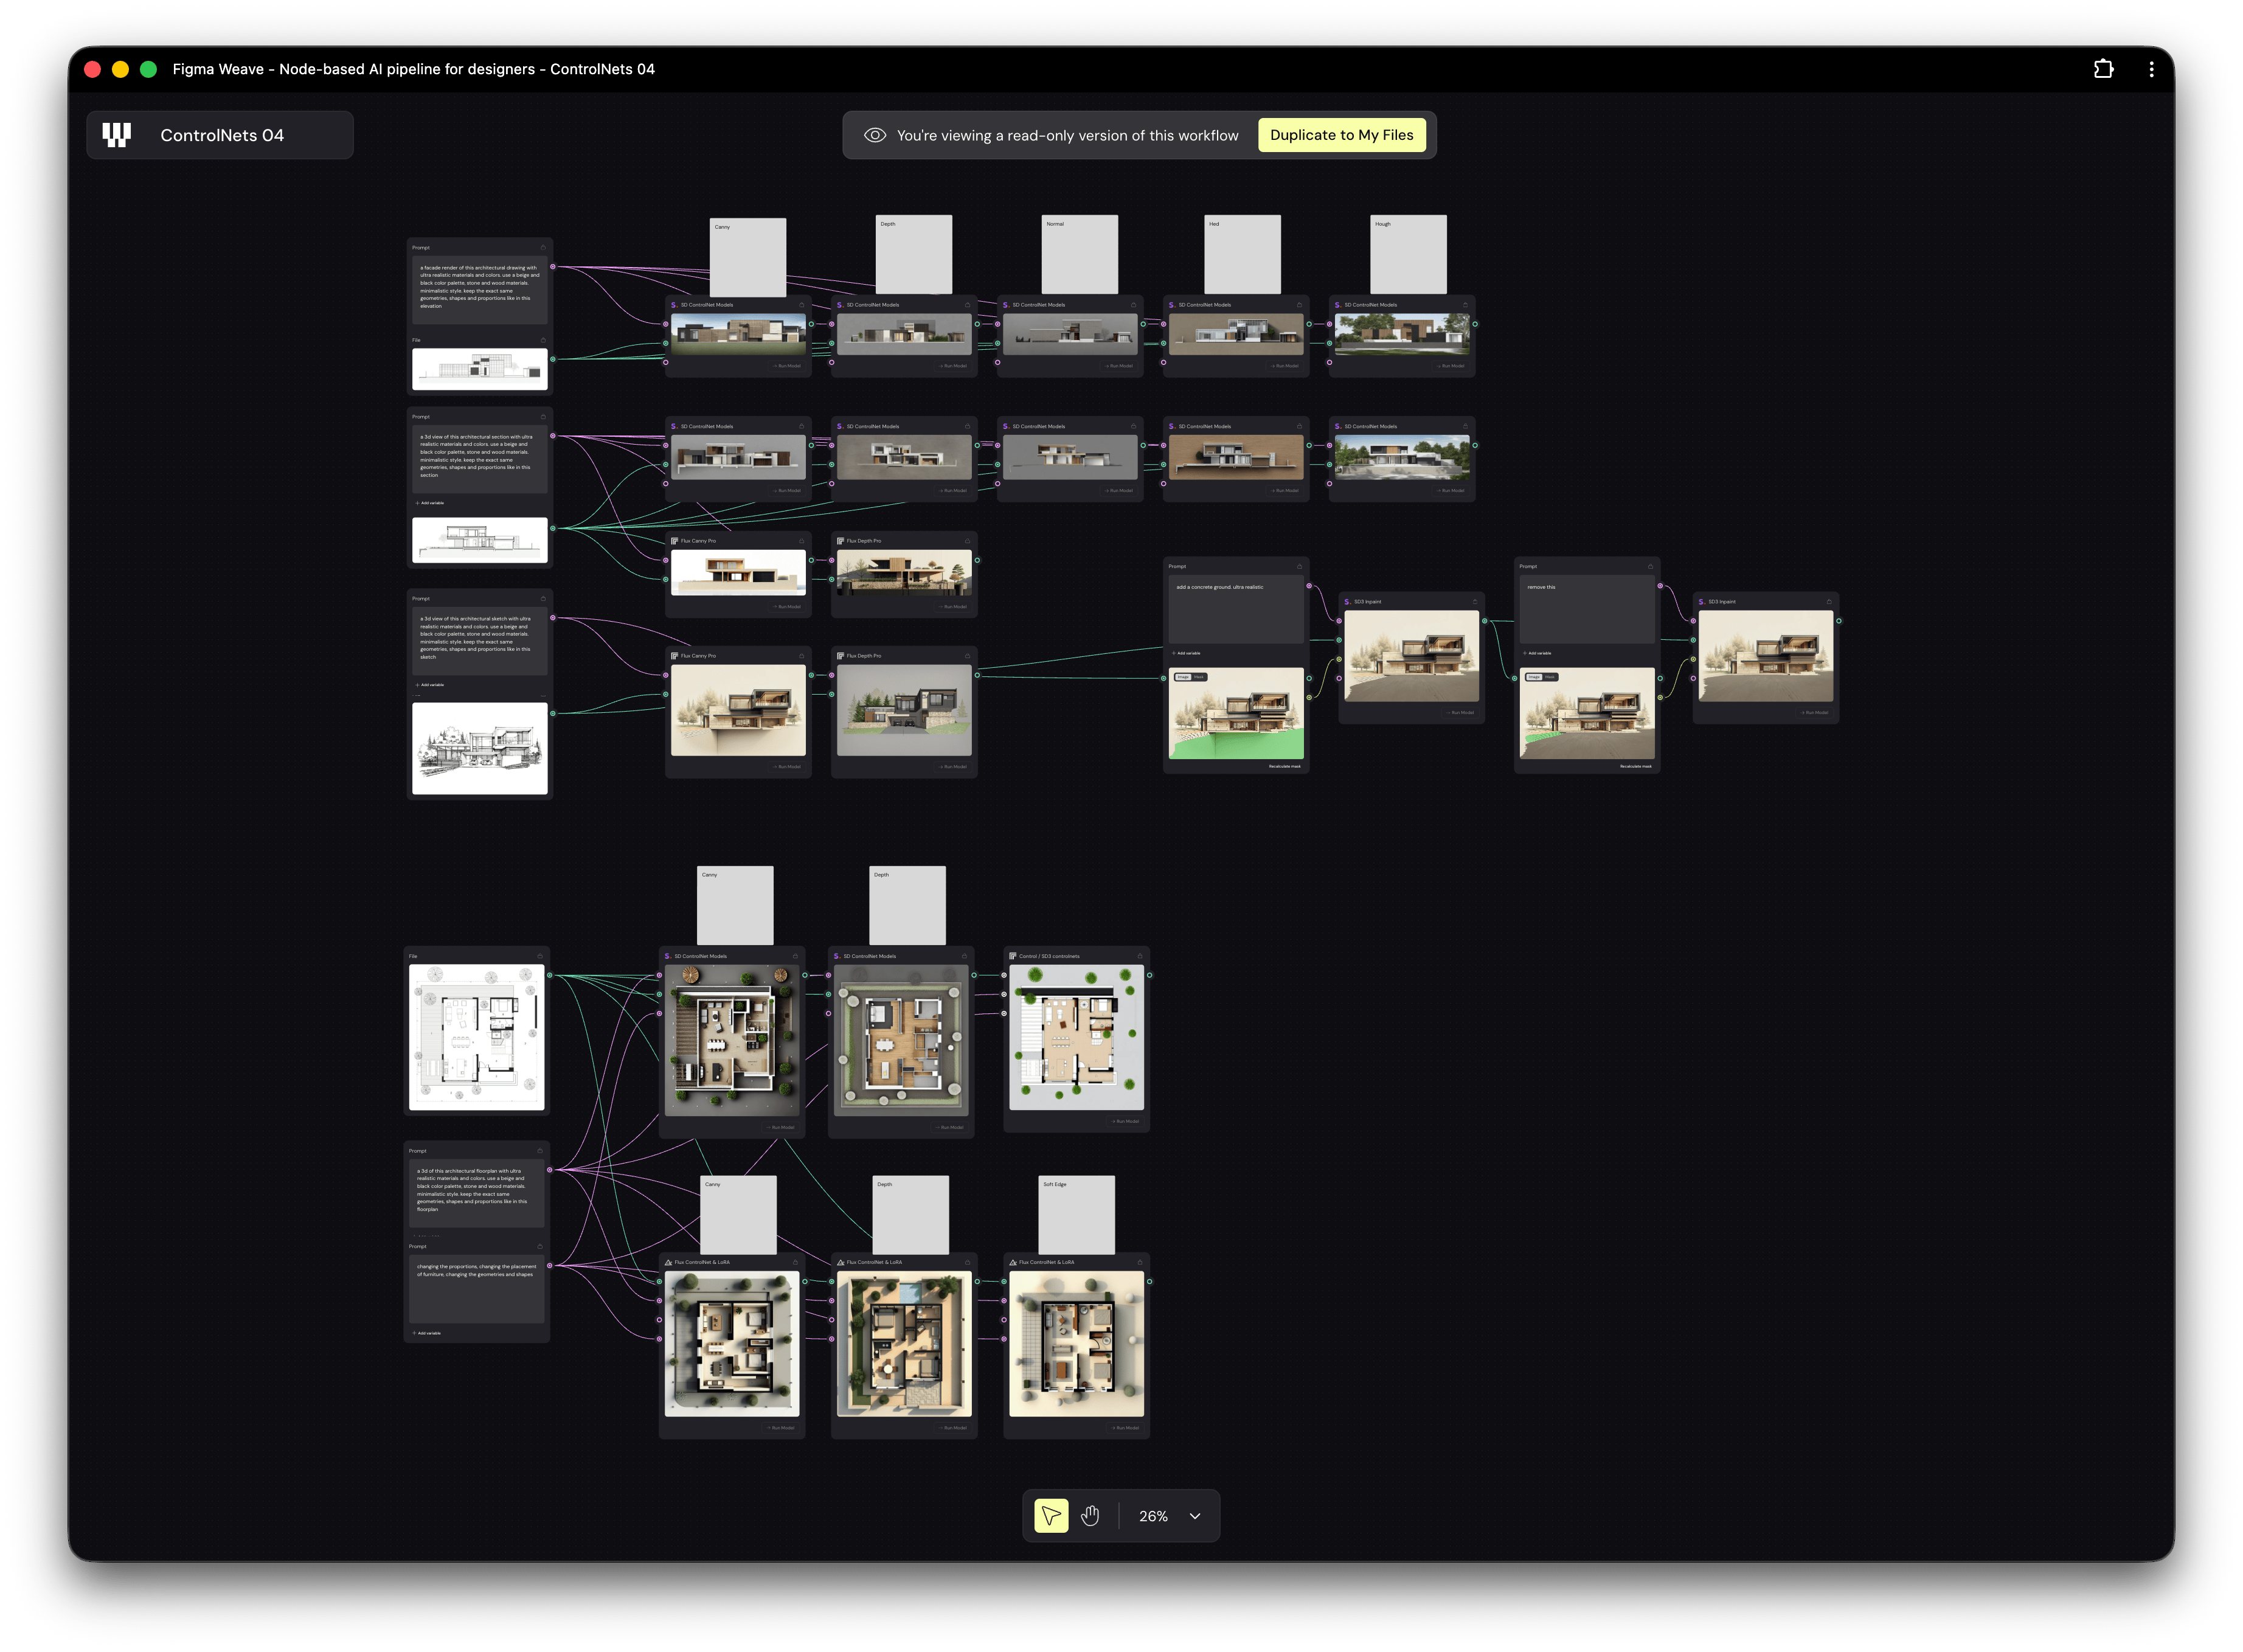Screen dimensions: 2243x1652
Task: Click the Duplicate to My Files button
Action: 1342,134
